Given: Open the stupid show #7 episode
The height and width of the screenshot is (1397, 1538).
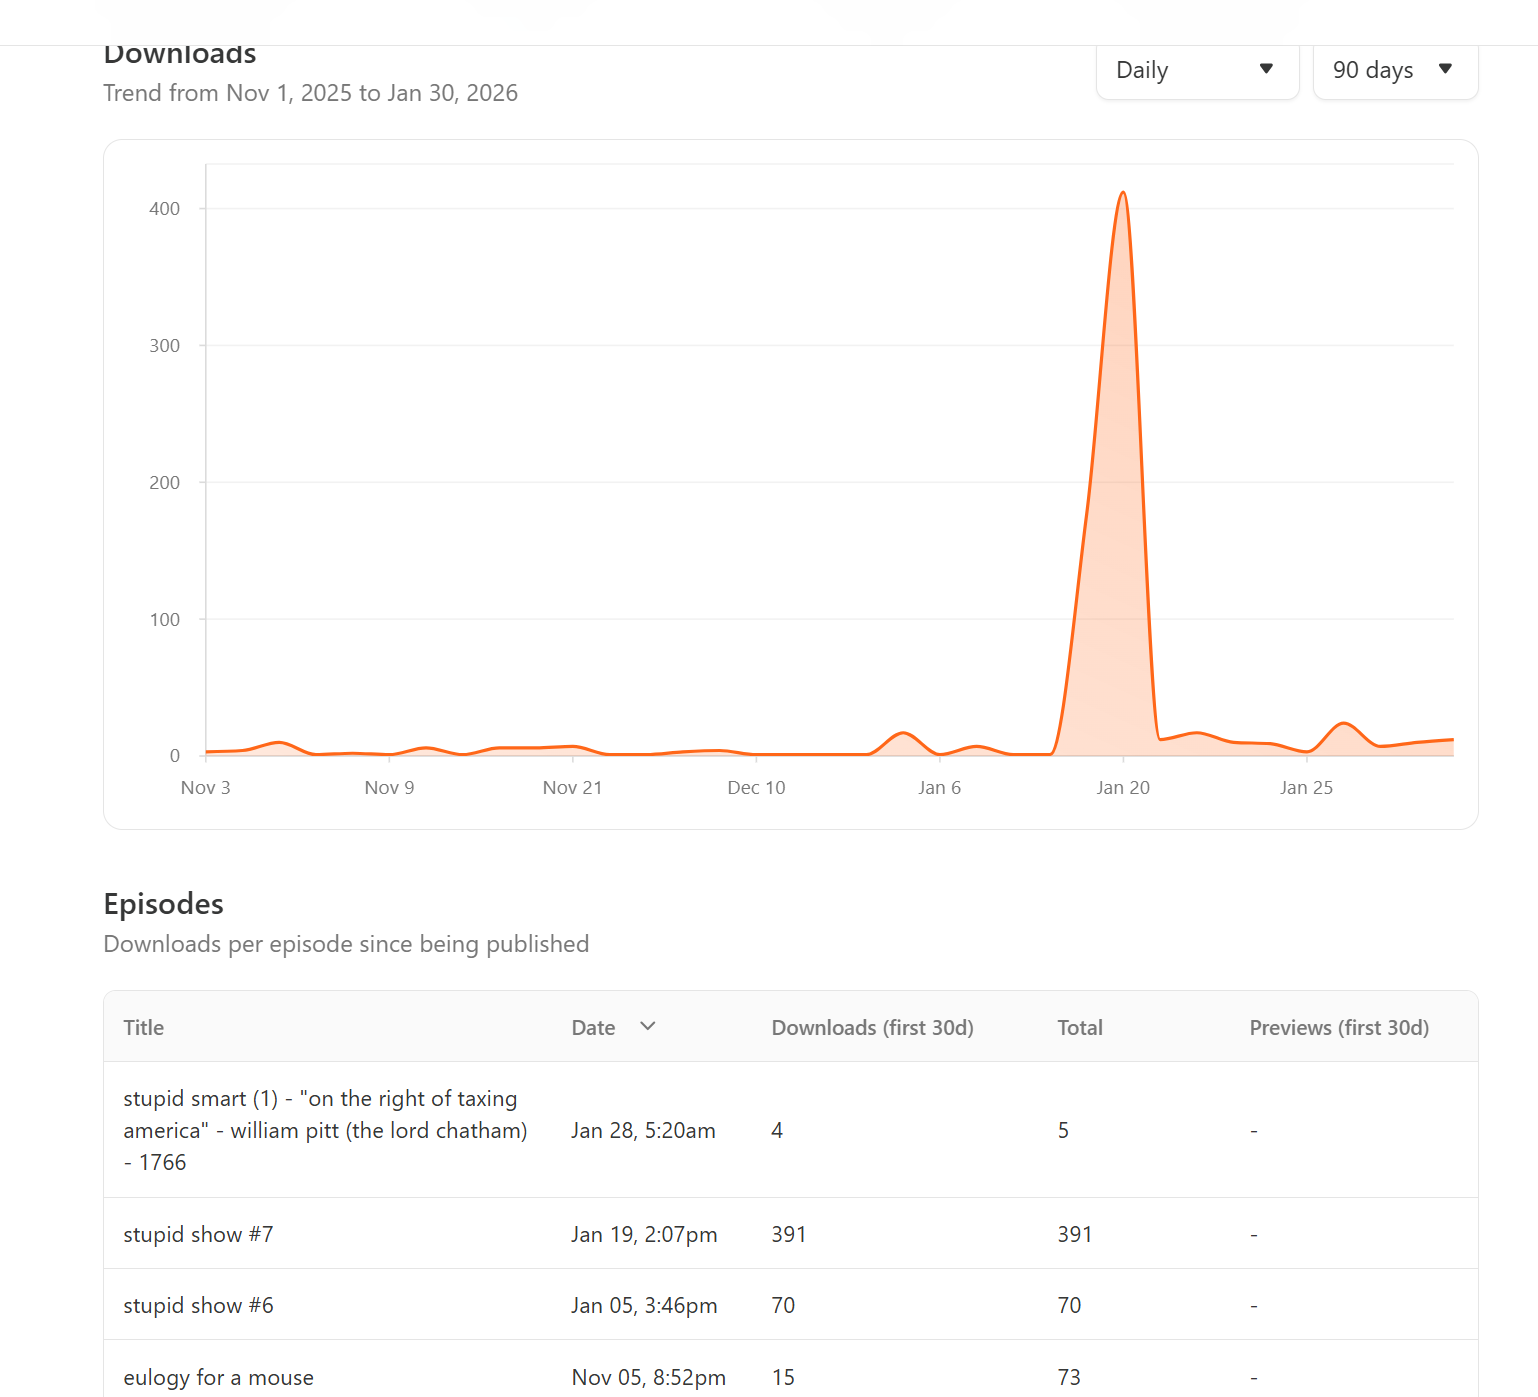Looking at the screenshot, I should pos(198,1234).
